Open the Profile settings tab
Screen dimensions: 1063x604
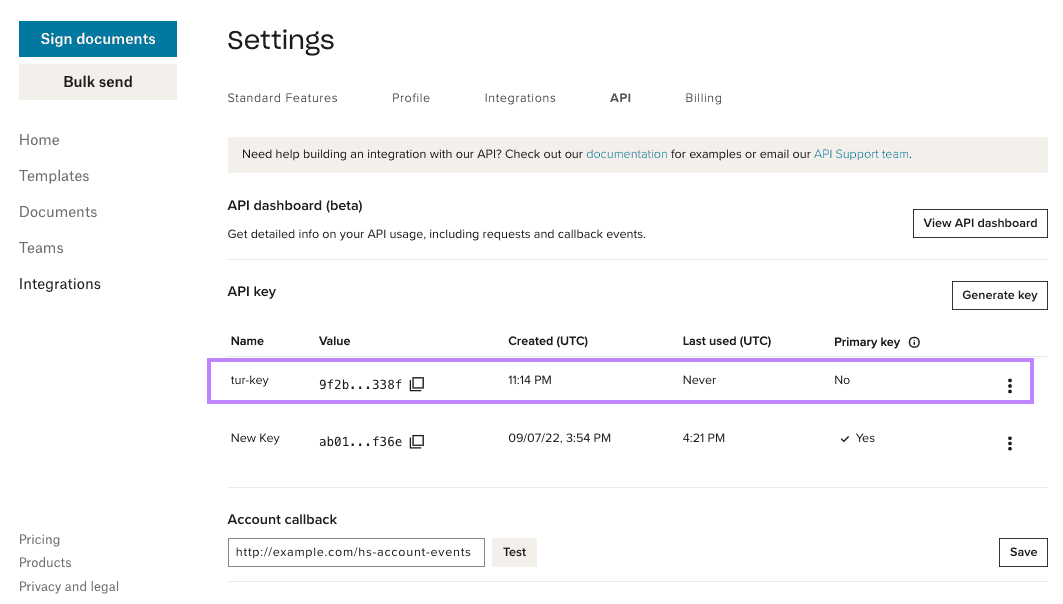410,97
